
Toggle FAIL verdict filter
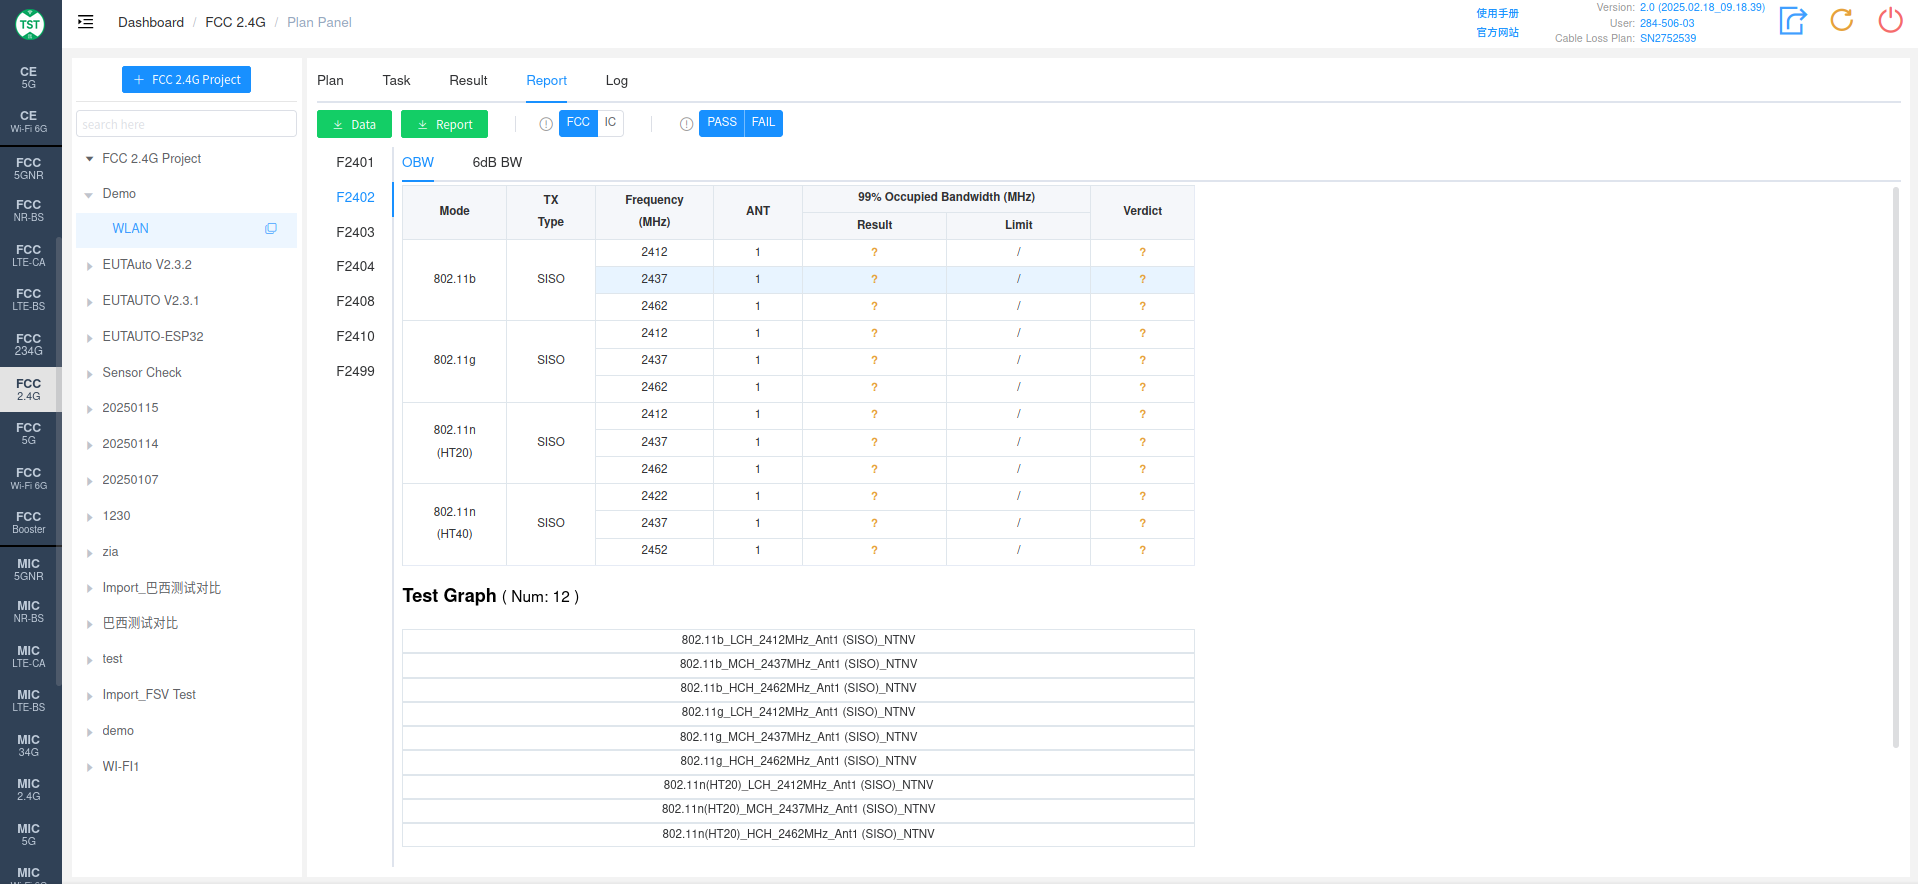[763, 123]
